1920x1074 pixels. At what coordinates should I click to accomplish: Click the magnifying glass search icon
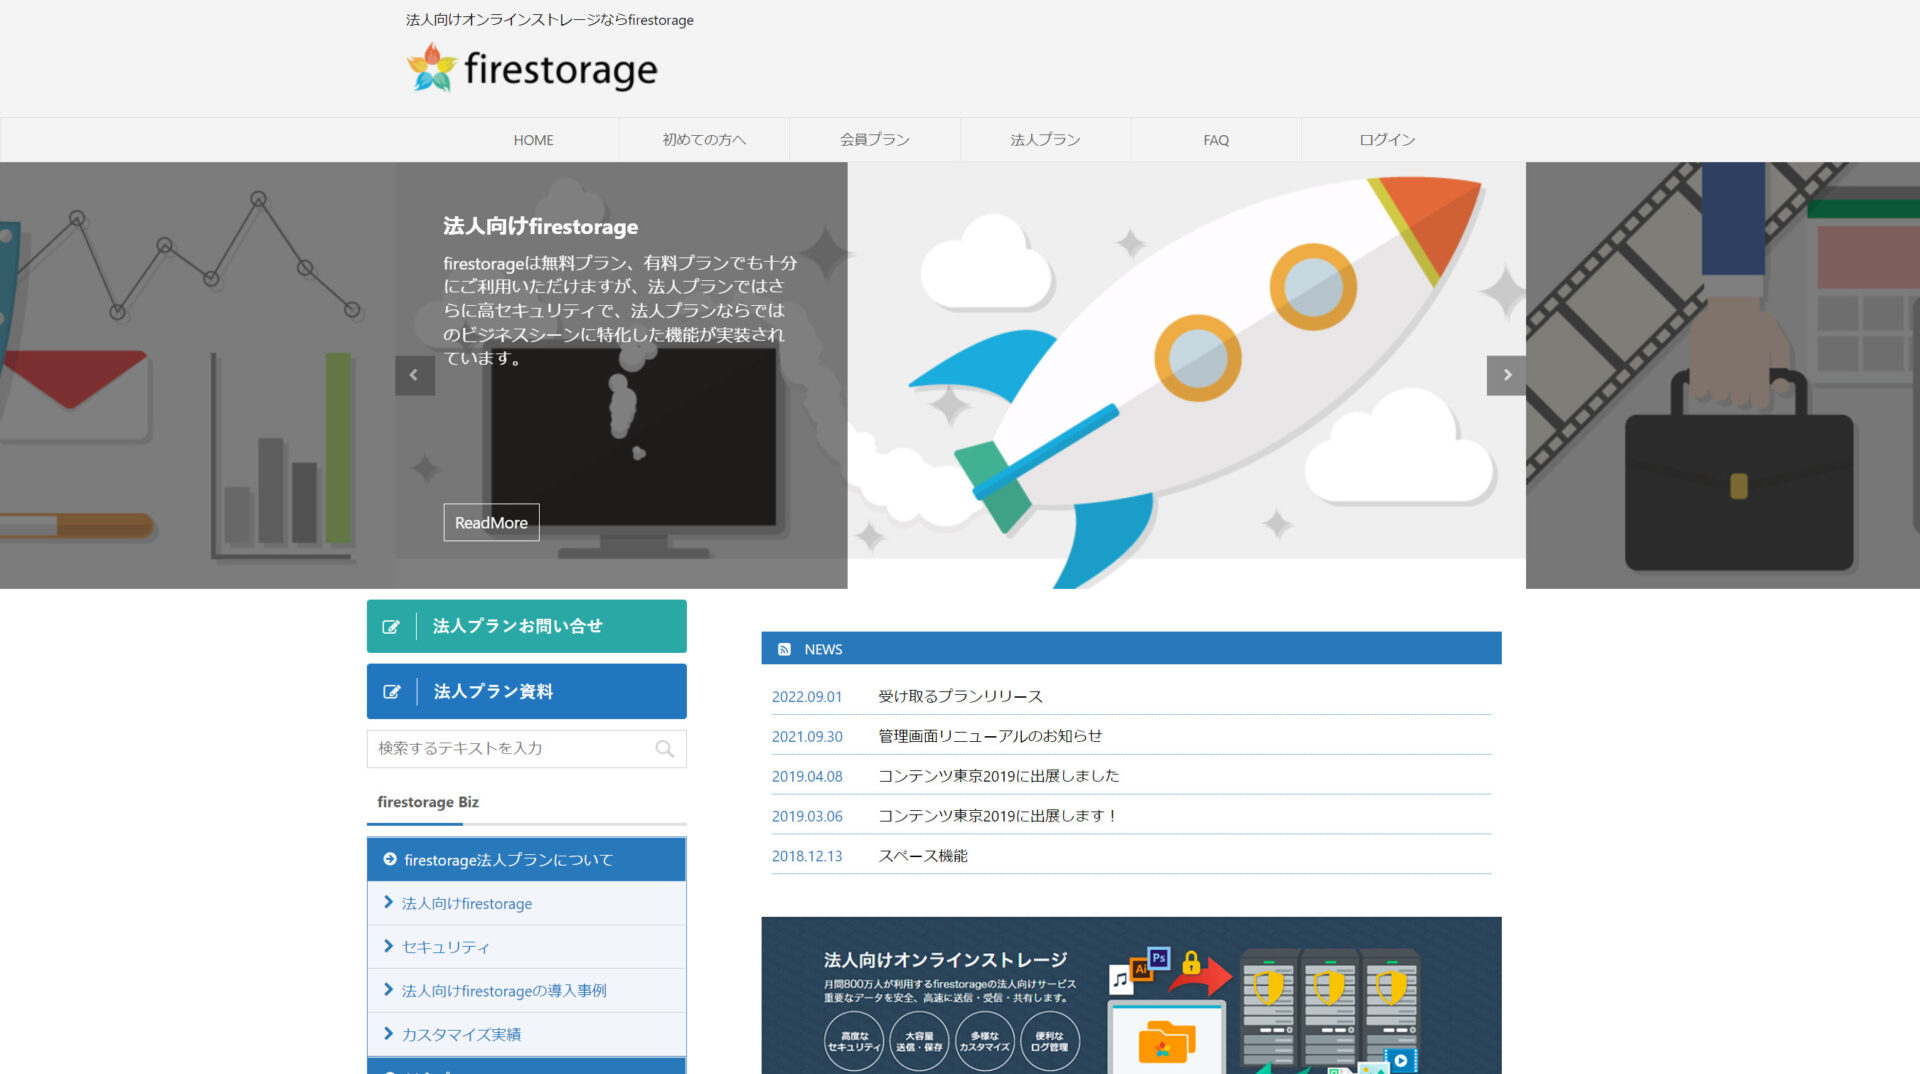coord(663,748)
